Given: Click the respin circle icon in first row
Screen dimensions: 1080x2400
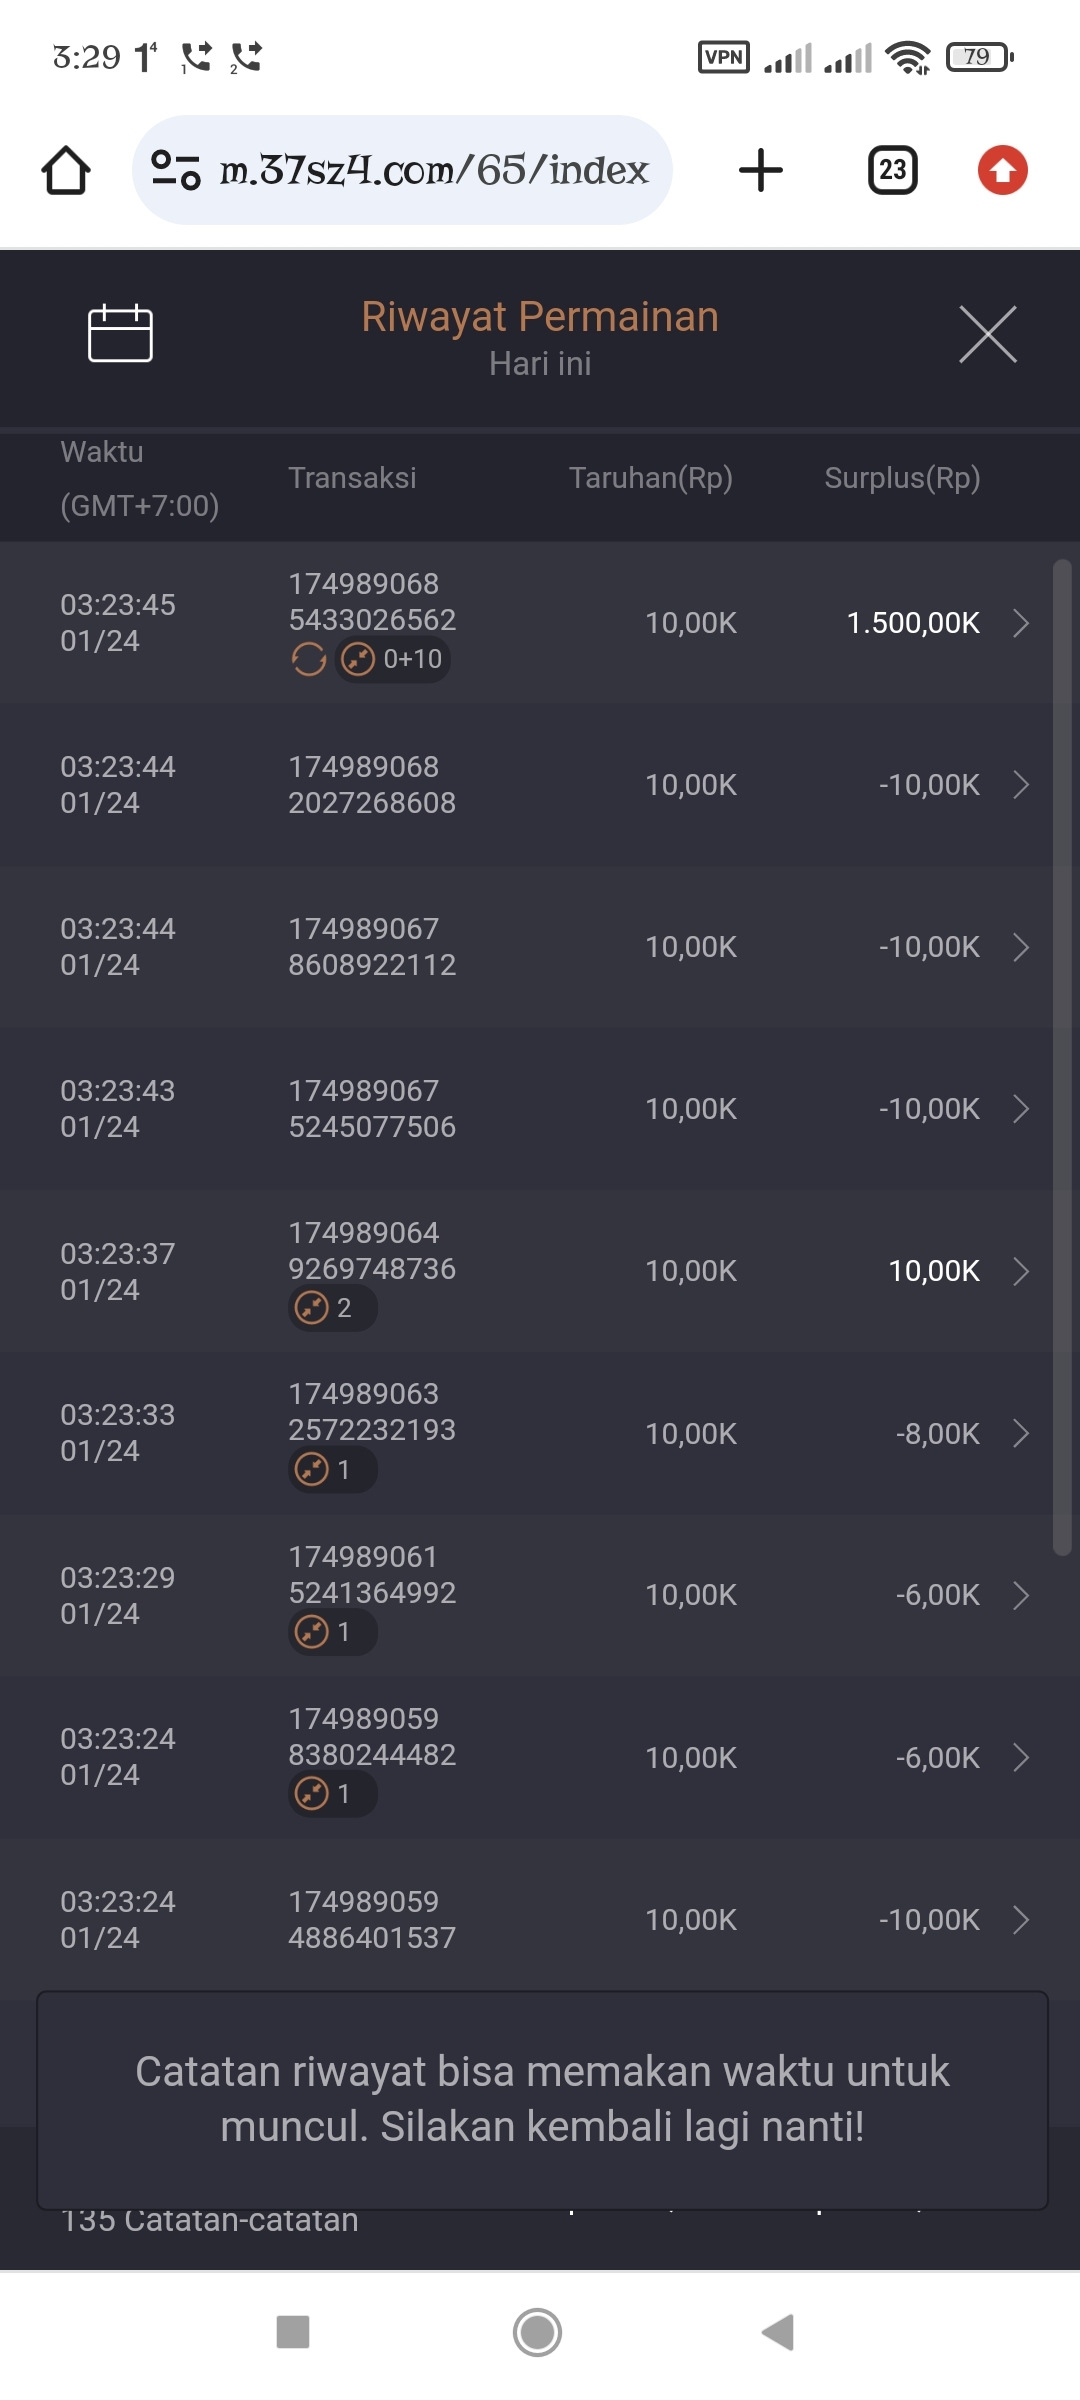Looking at the screenshot, I should tap(309, 659).
